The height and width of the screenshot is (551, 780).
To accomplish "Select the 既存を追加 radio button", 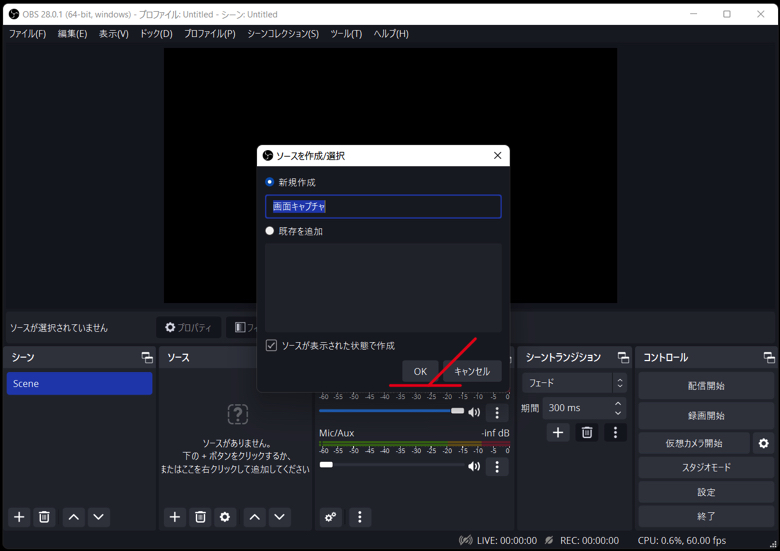I will (x=270, y=231).
